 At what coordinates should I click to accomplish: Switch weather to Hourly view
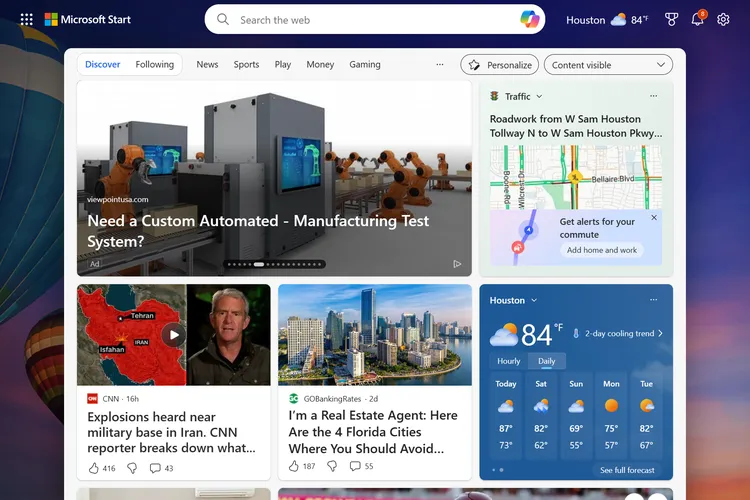coord(509,361)
